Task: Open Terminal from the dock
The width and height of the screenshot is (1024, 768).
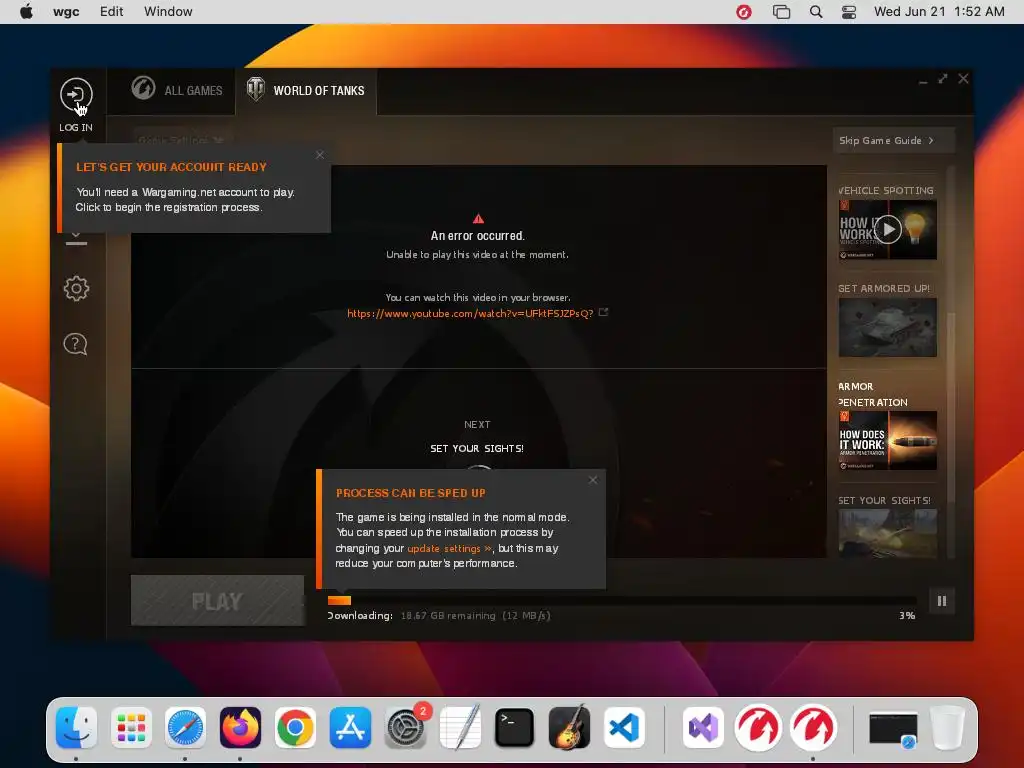Action: [x=515, y=727]
